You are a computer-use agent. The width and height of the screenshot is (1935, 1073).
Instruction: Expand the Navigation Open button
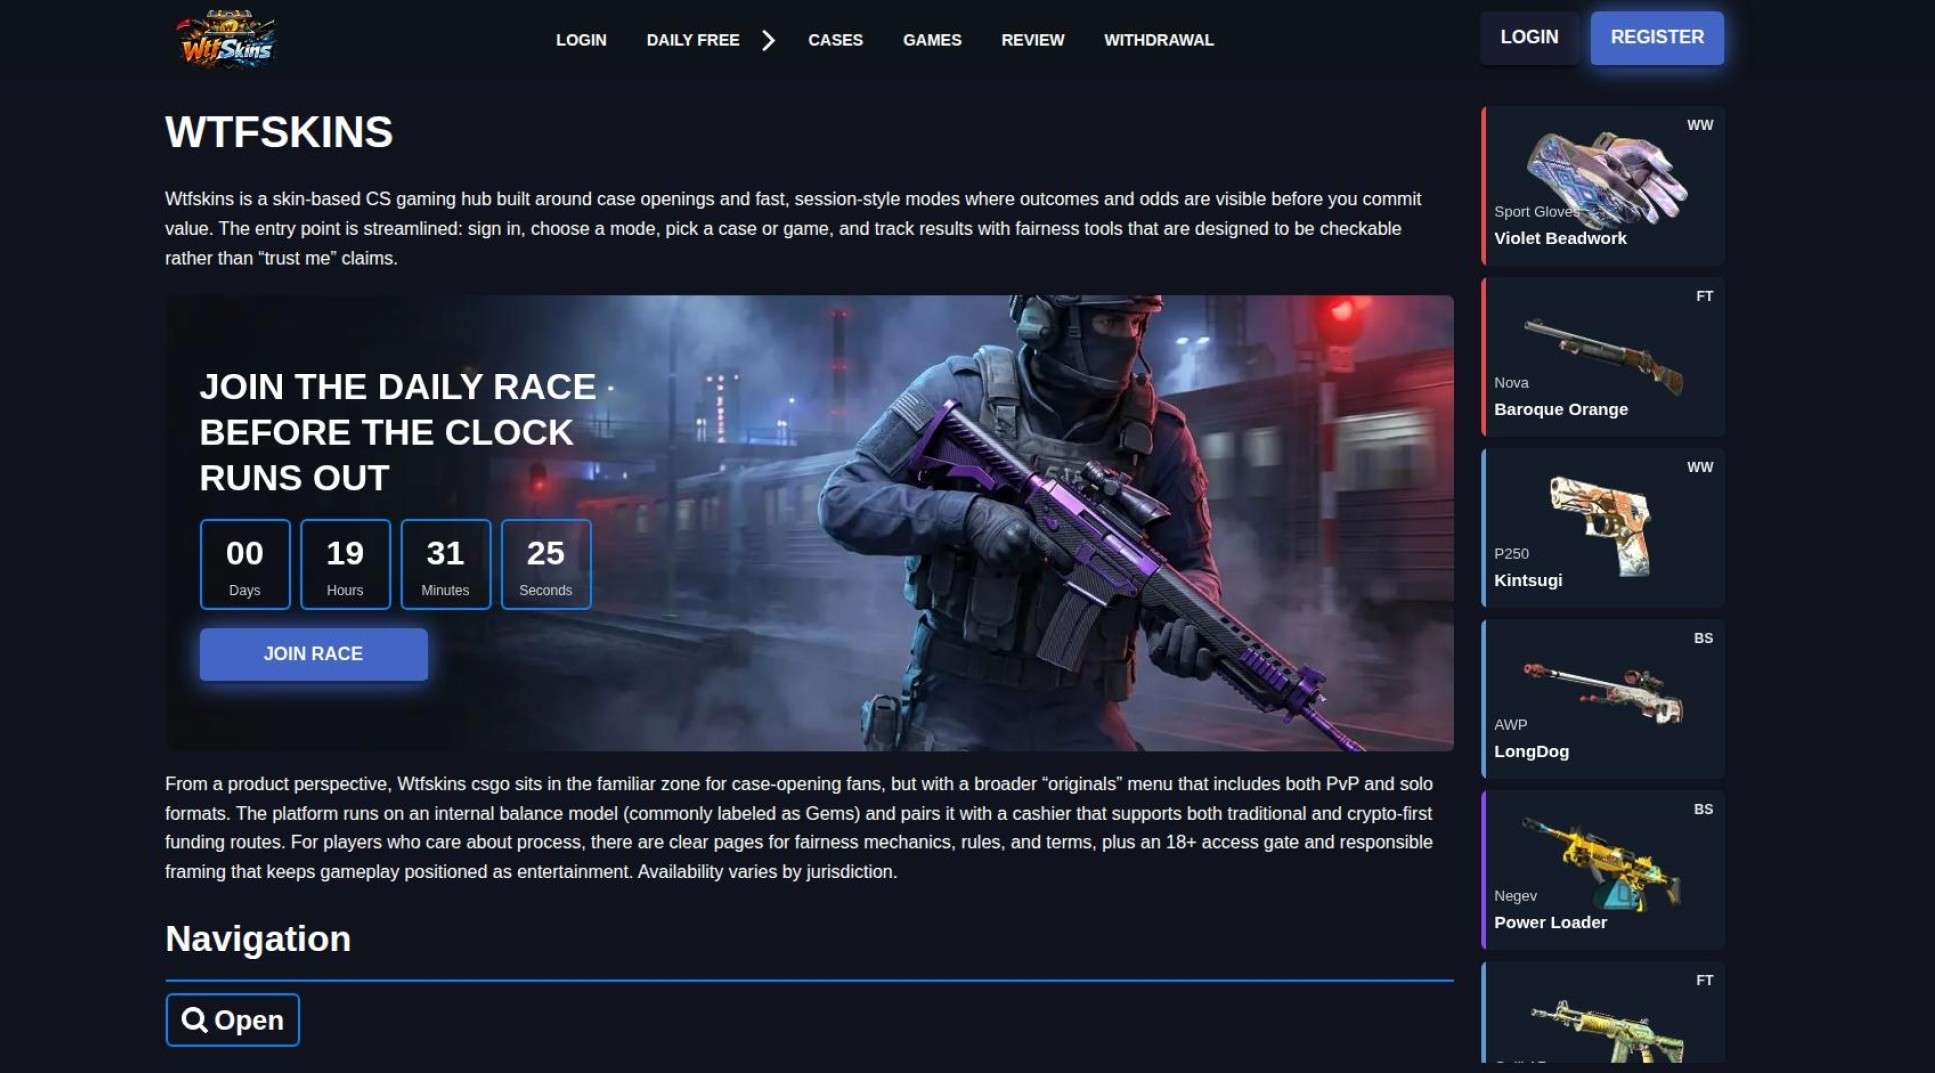click(232, 1020)
